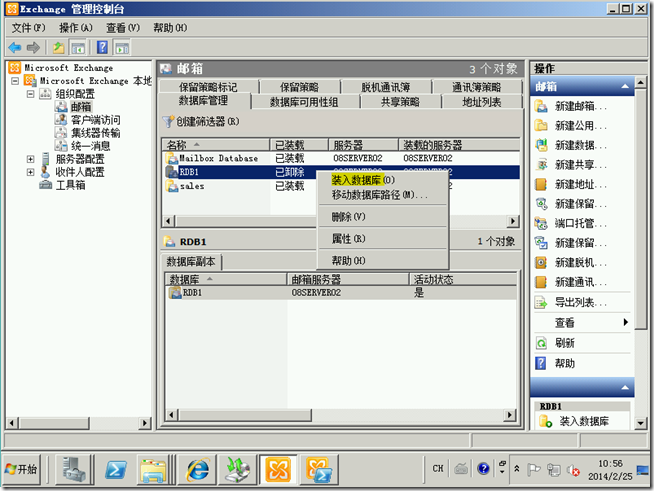Open the Help toolbar icon
The width and height of the screenshot is (654, 491).
pos(102,48)
